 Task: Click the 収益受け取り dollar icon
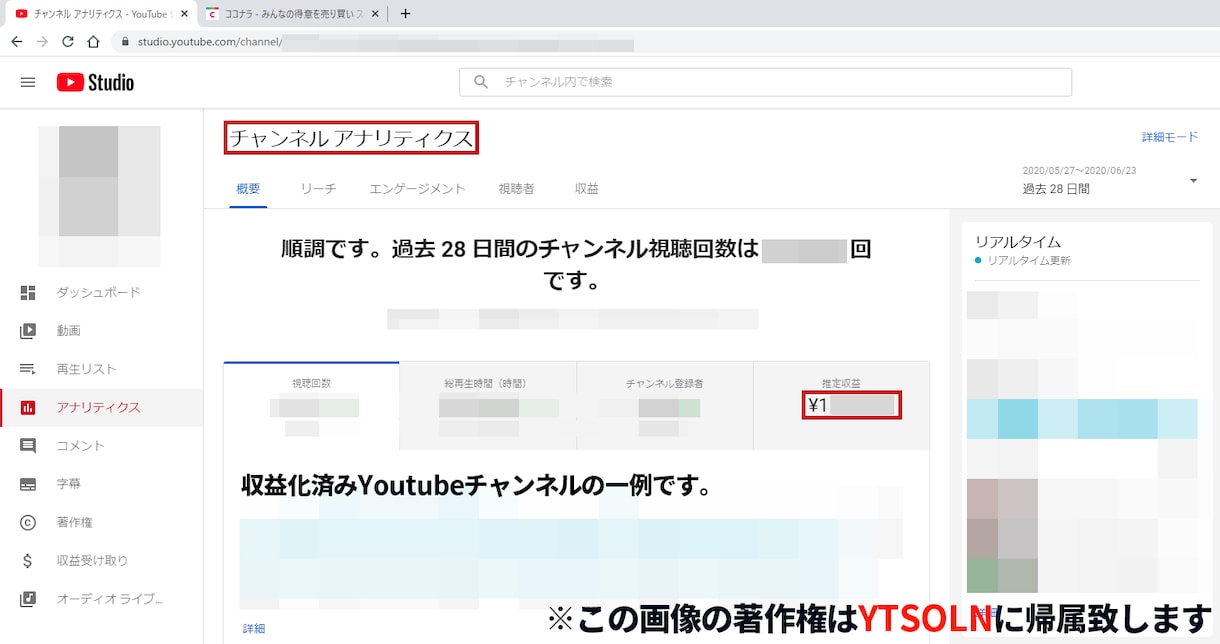(x=28, y=560)
